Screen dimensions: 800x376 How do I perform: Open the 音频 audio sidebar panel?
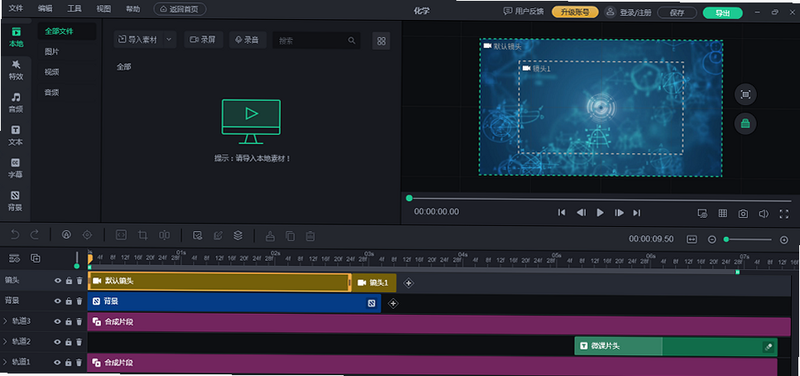click(x=16, y=103)
